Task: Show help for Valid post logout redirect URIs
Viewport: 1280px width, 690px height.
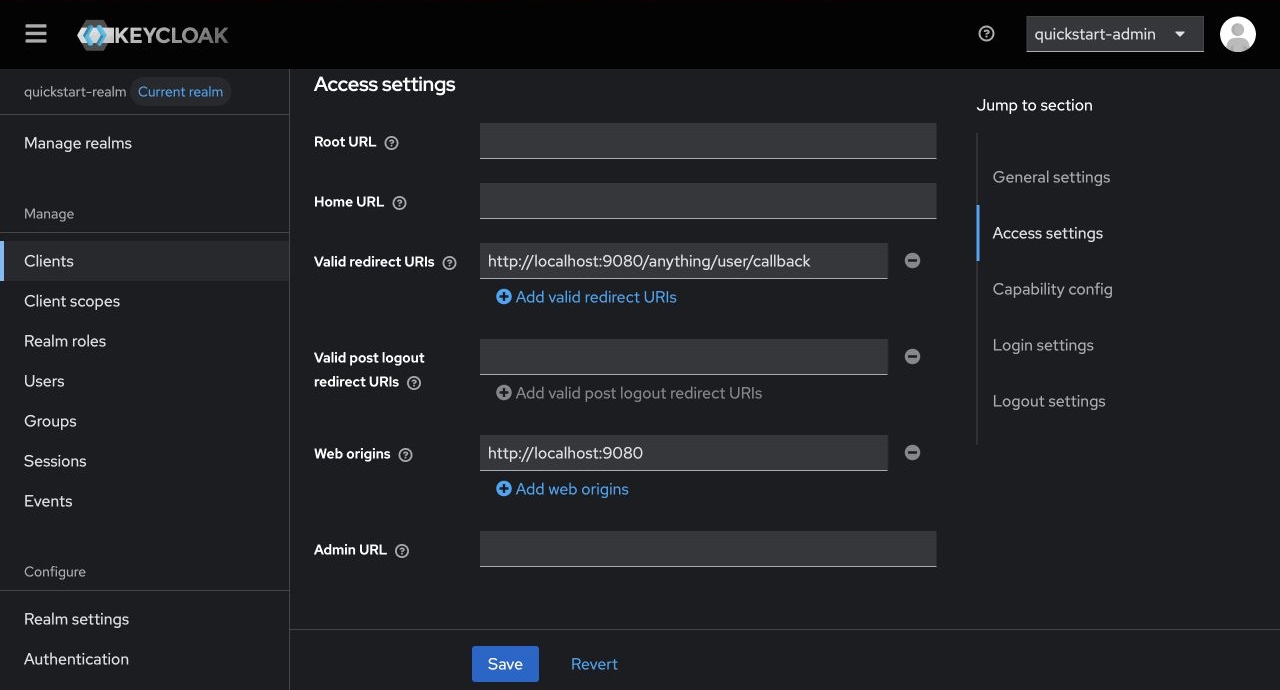Action: (x=414, y=383)
